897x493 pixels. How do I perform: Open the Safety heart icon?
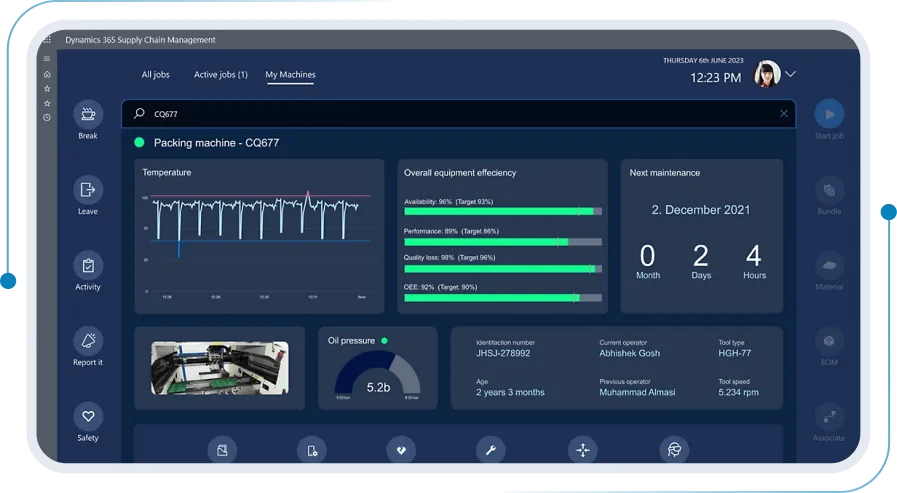pyautogui.click(x=88, y=416)
